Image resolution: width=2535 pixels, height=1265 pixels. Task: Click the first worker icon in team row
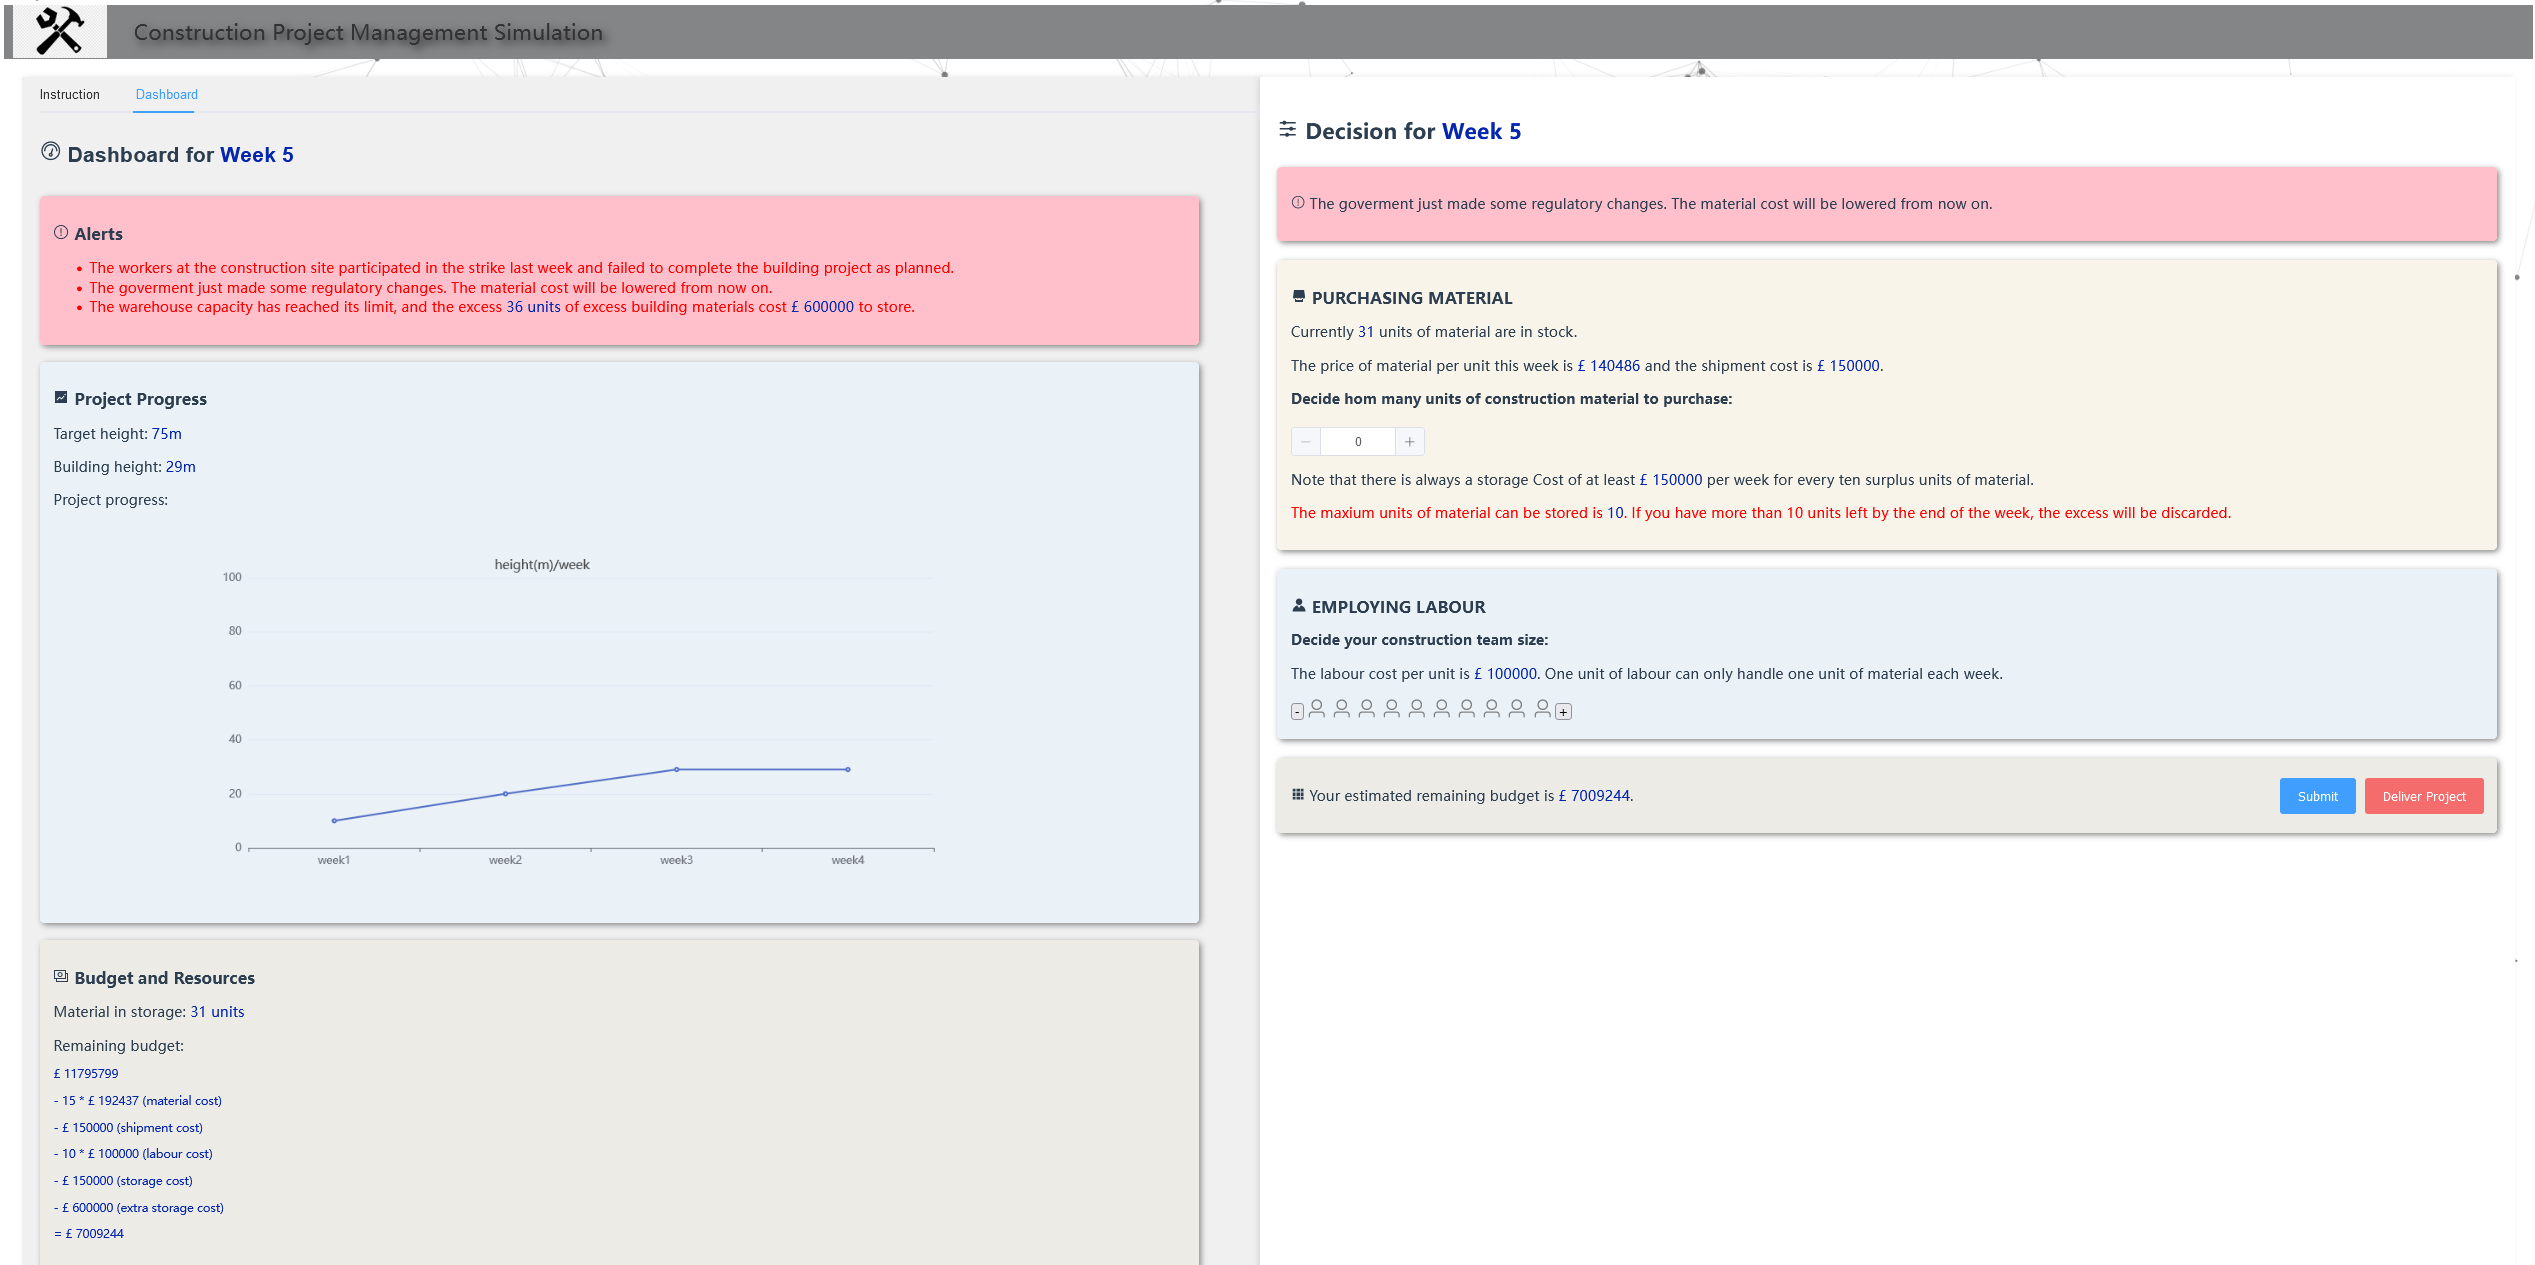[1317, 709]
